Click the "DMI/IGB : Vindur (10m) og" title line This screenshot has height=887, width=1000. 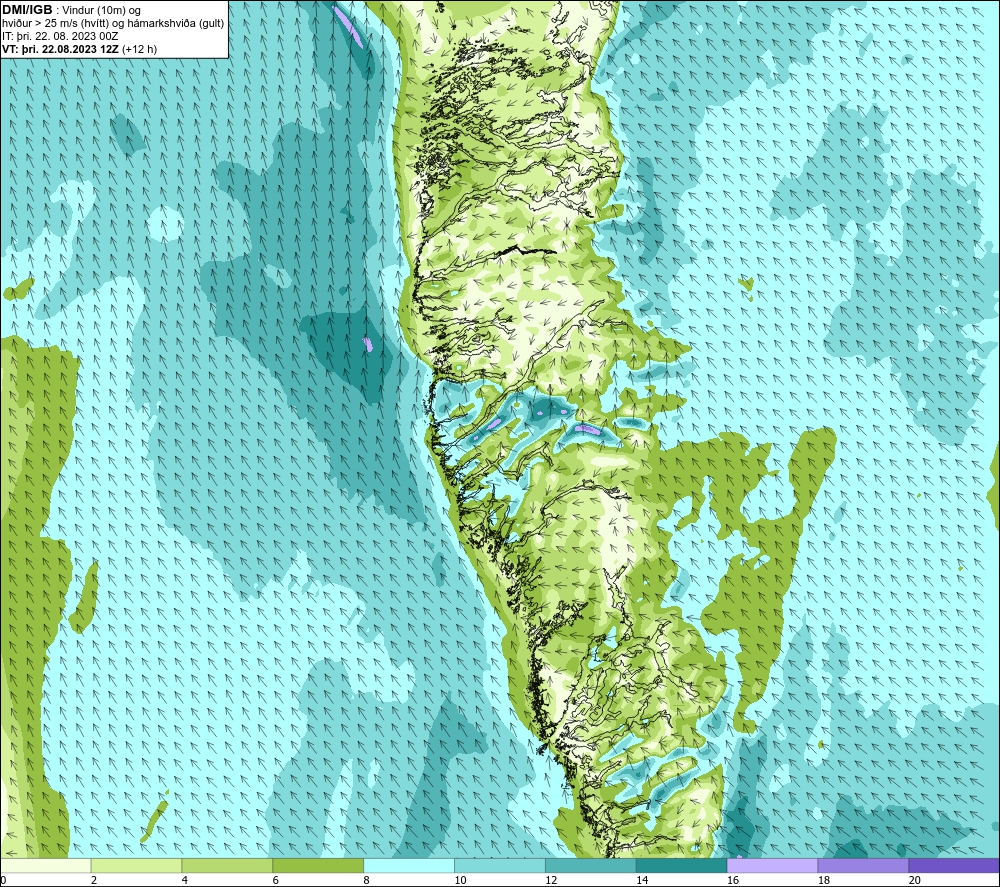coord(71,10)
